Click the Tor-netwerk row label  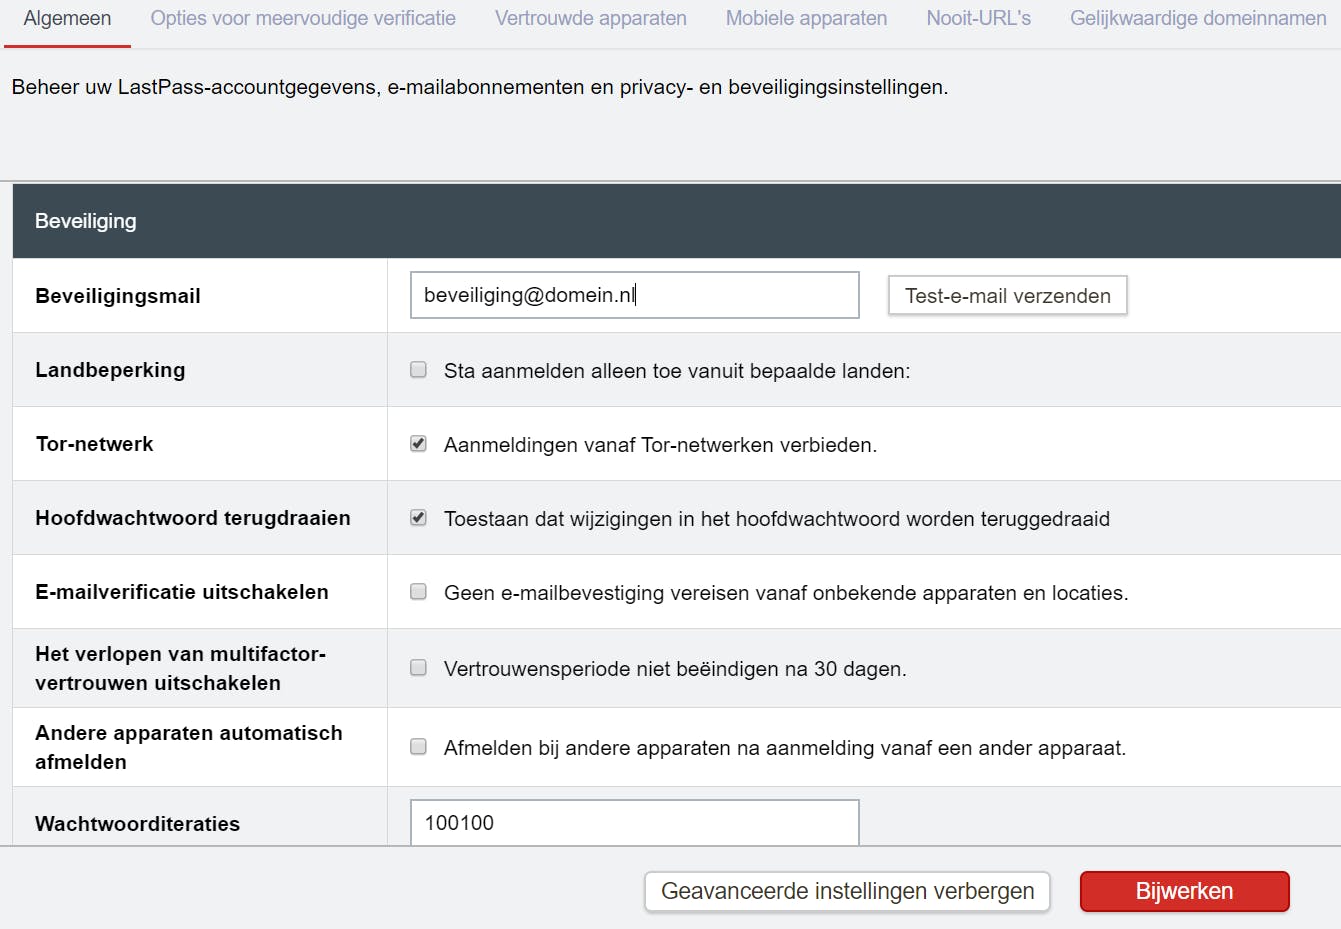[x=95, y=444]
